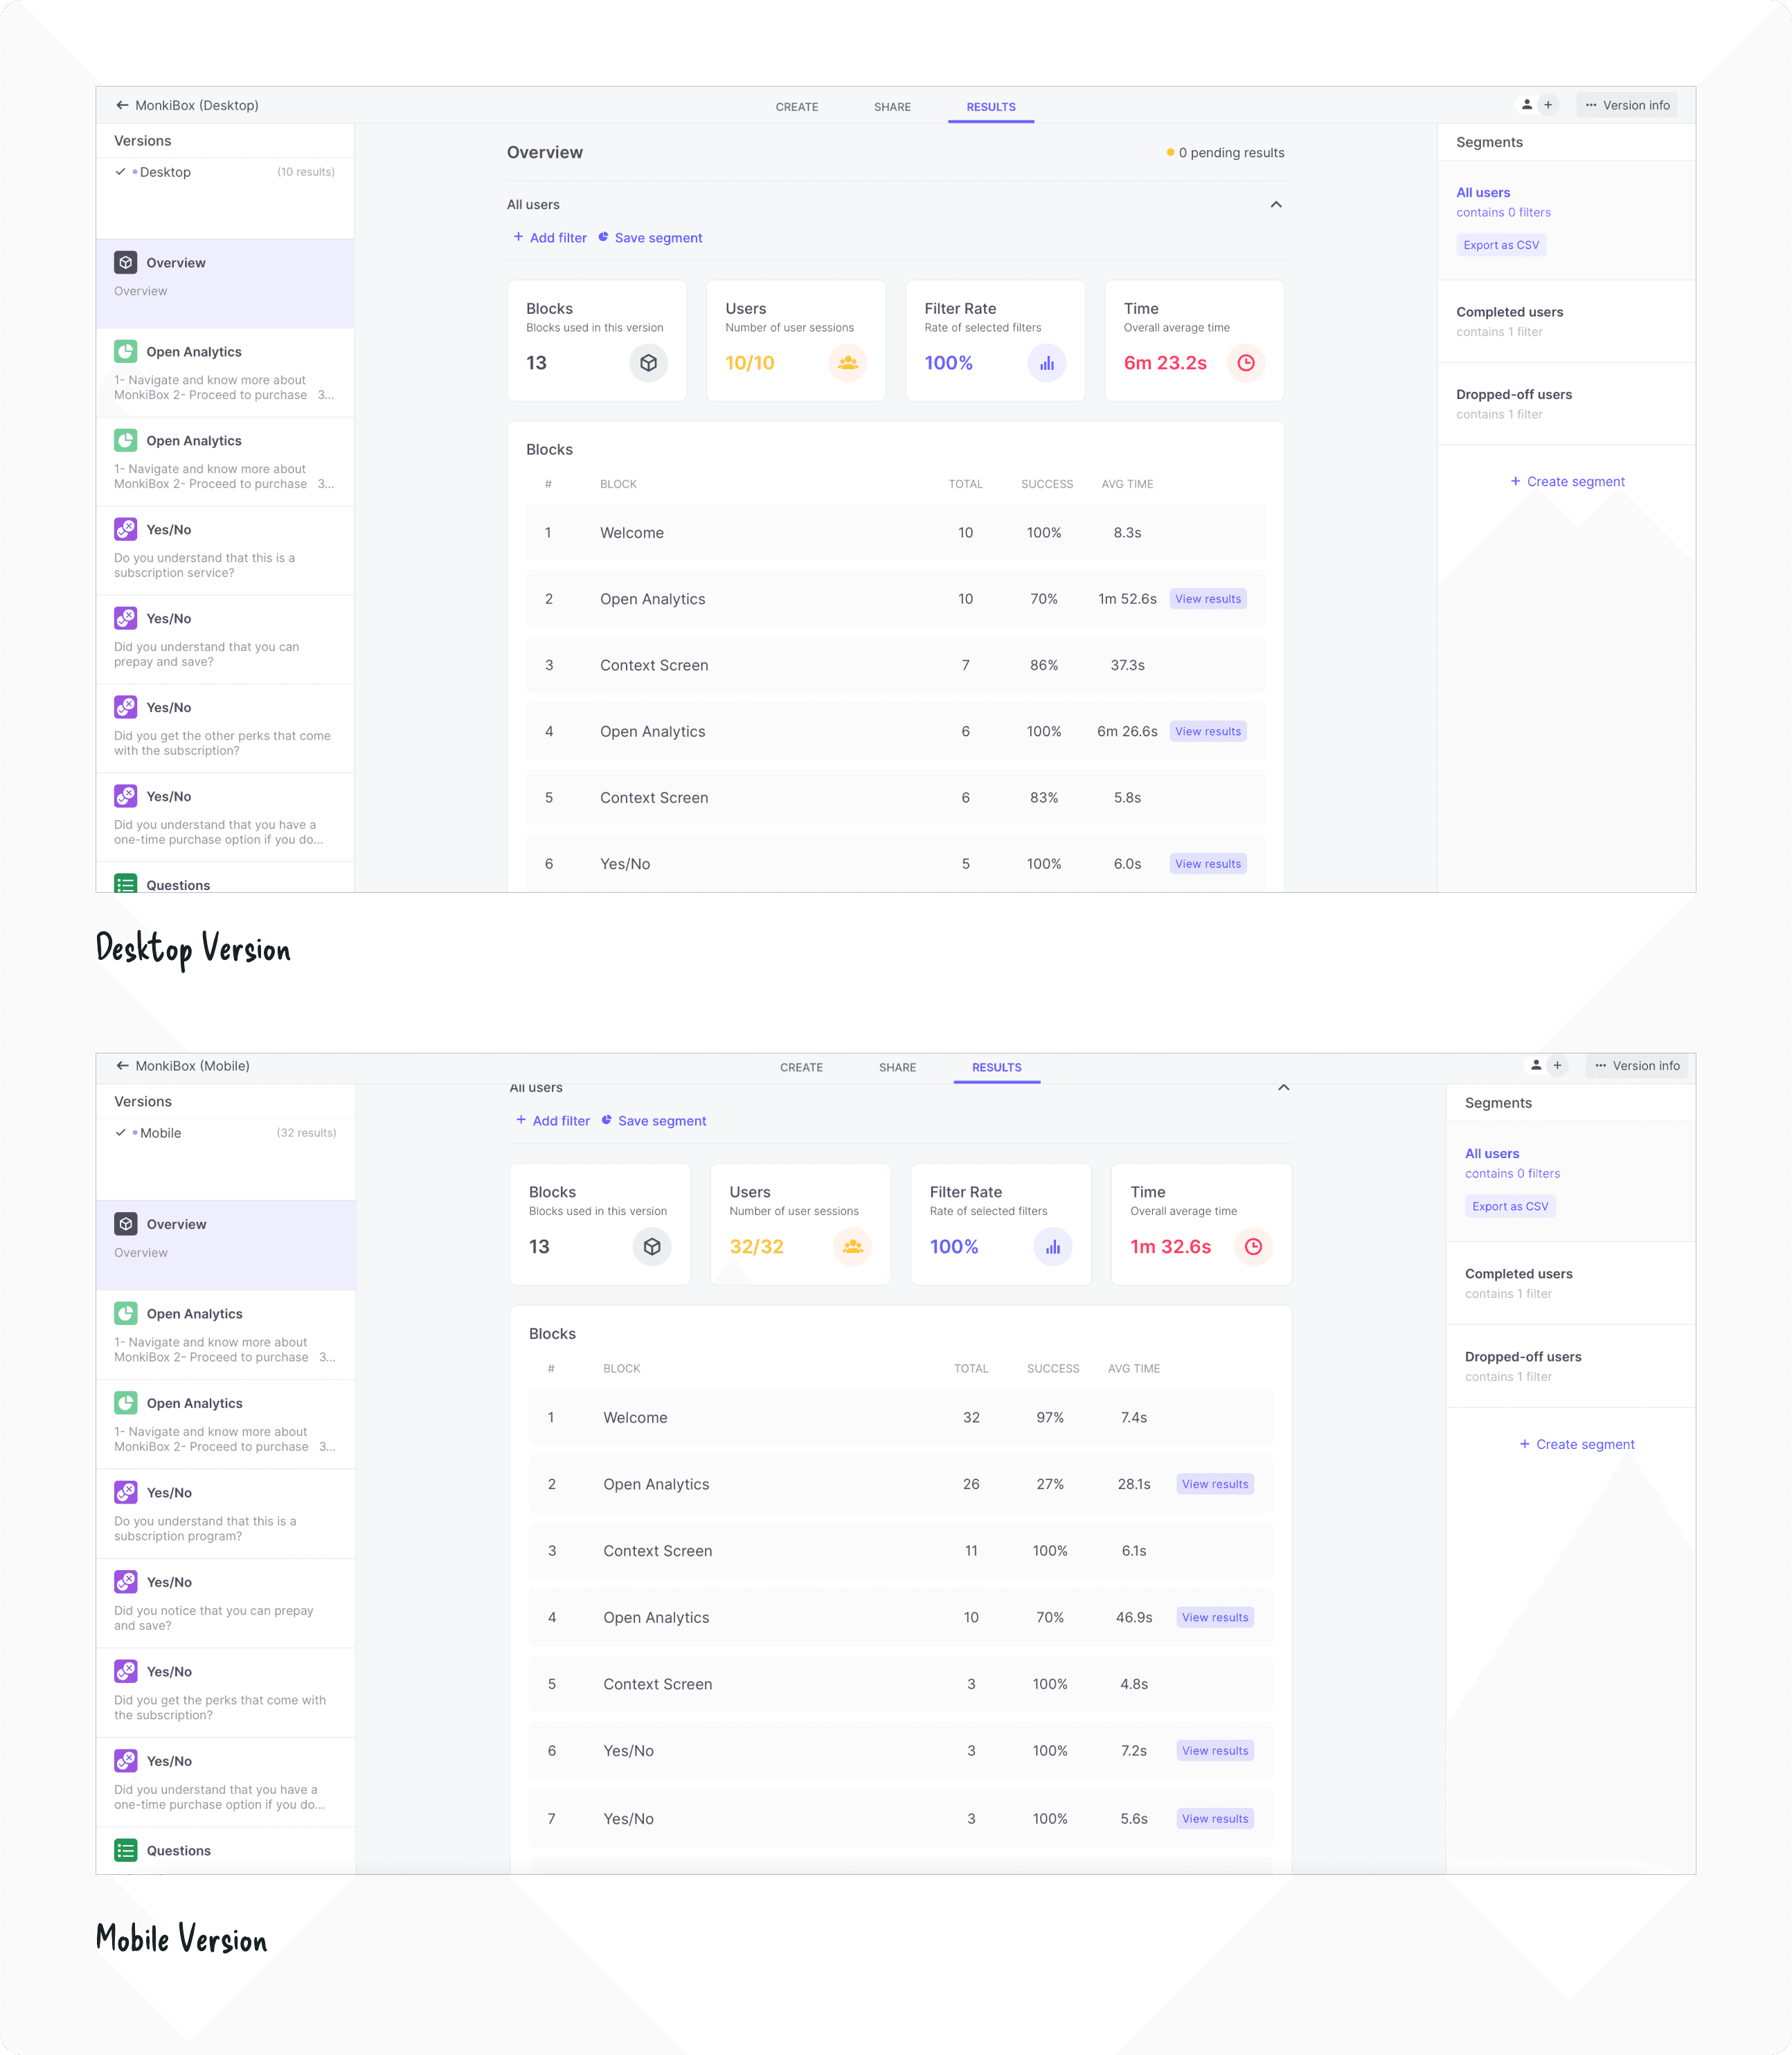Click the orange Users icon showing 10/10
The image size is (1792, 2055).
tap(847, 363)
